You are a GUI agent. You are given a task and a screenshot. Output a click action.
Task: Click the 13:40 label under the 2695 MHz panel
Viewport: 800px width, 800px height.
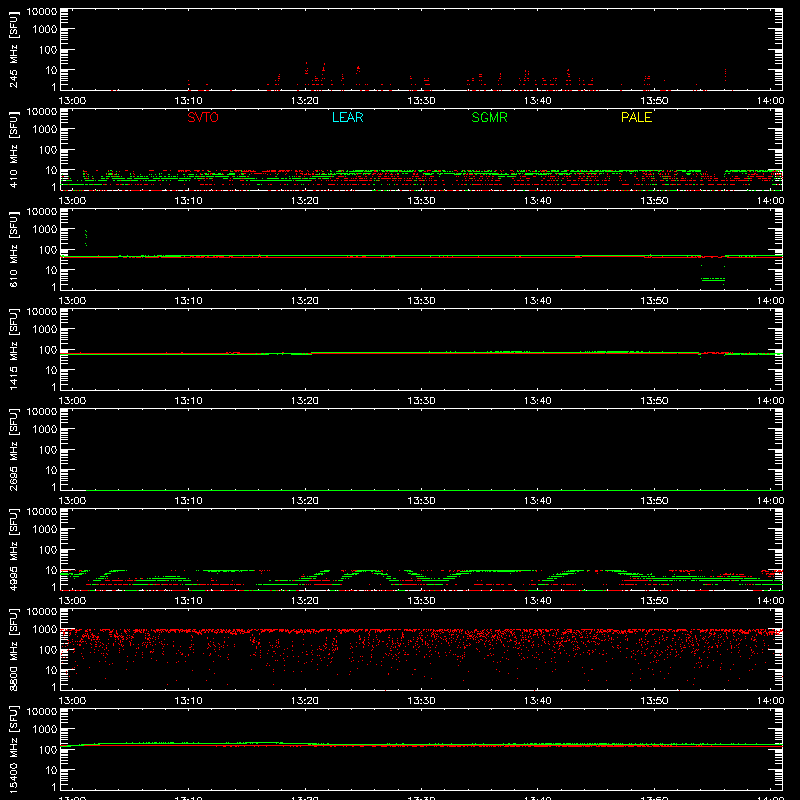point(537,501)
